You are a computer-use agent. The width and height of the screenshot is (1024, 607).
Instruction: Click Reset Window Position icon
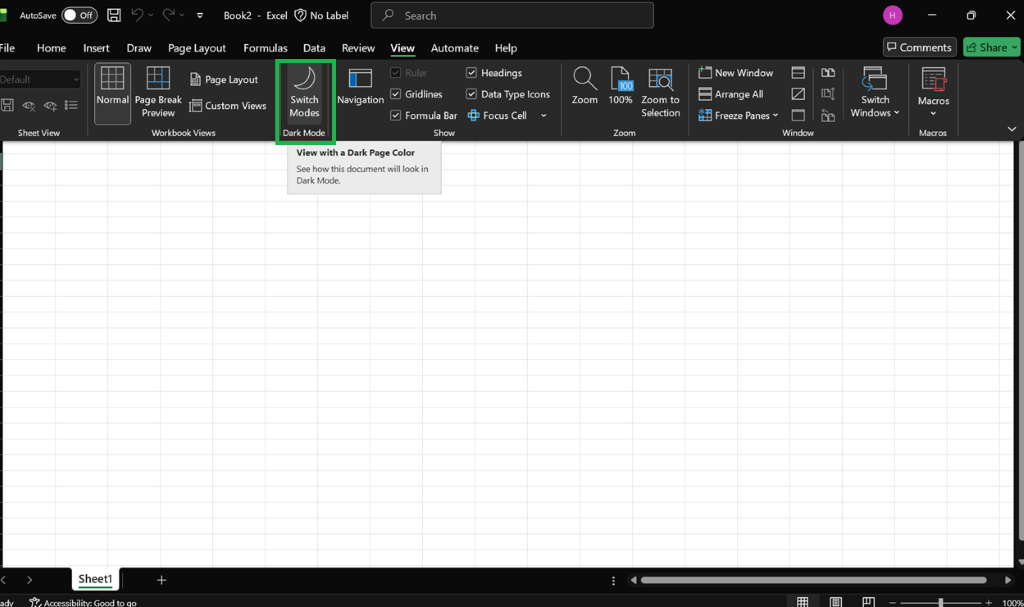(x=828, y=116)
